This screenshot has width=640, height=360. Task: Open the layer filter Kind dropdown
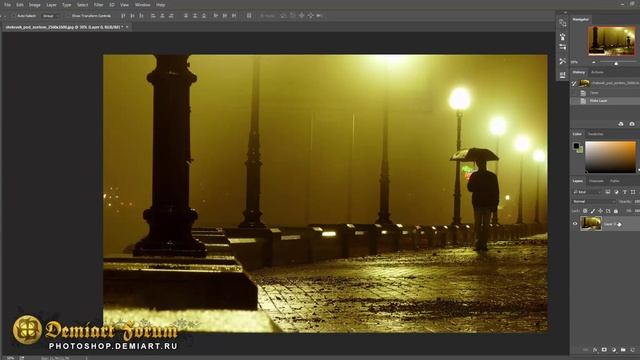point(587,192)
